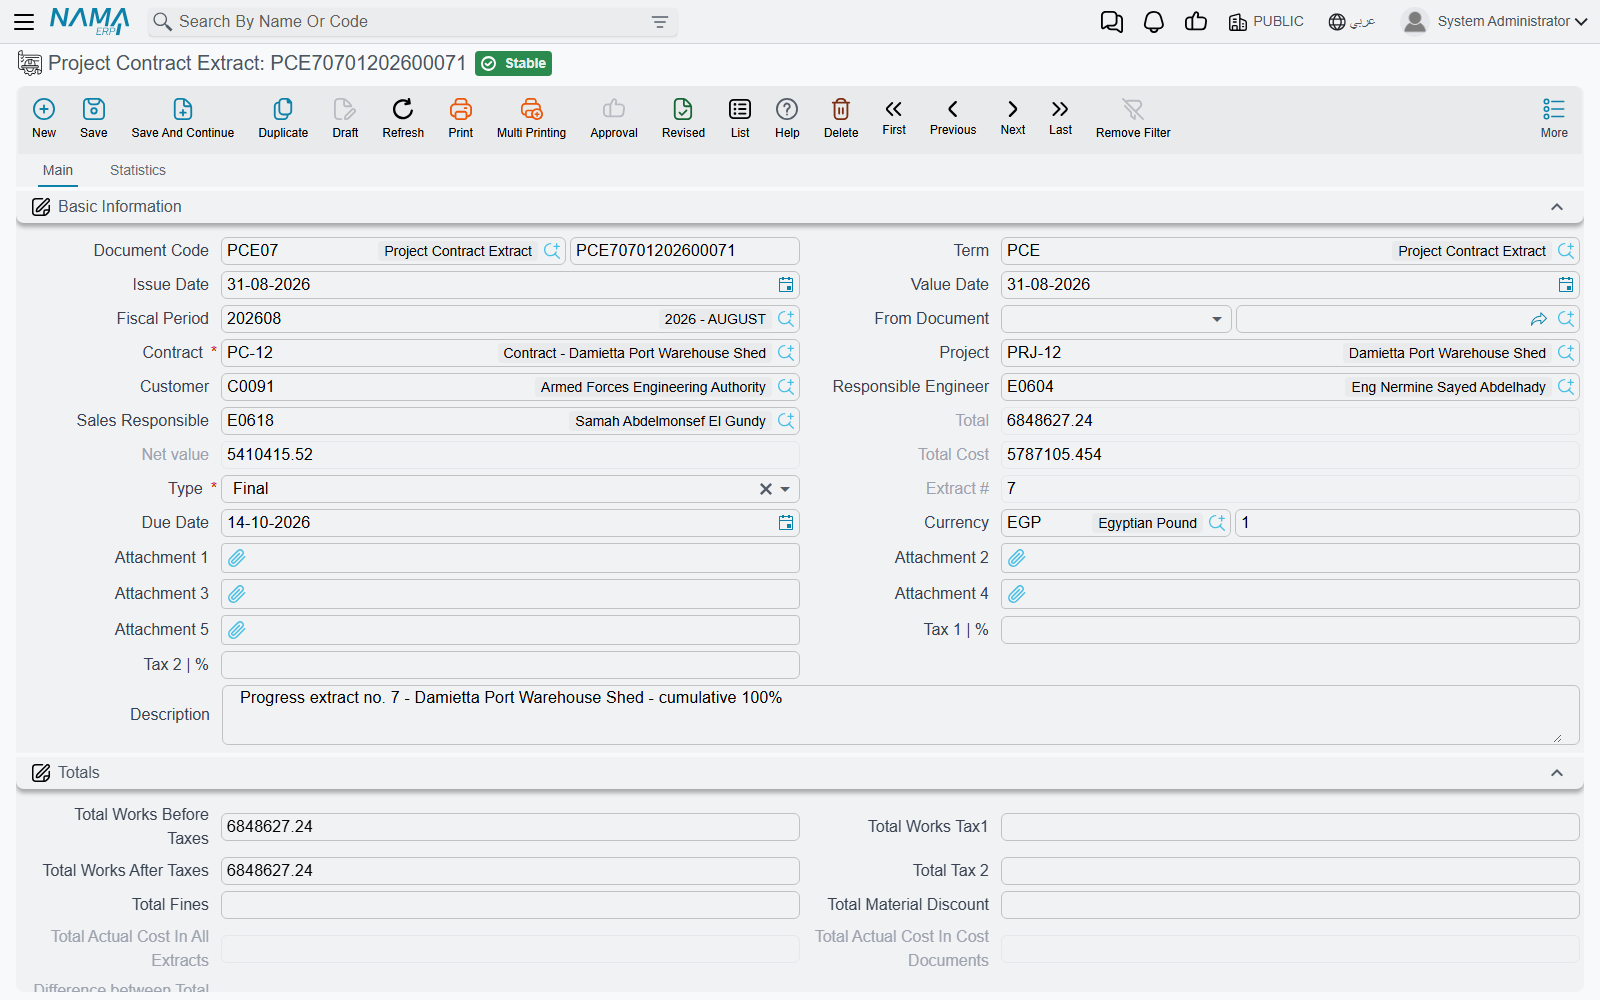Click the Tax 1 | % field
Image resolution: width=1600 pixels, height=1000 pixels.
point(1290,630)
